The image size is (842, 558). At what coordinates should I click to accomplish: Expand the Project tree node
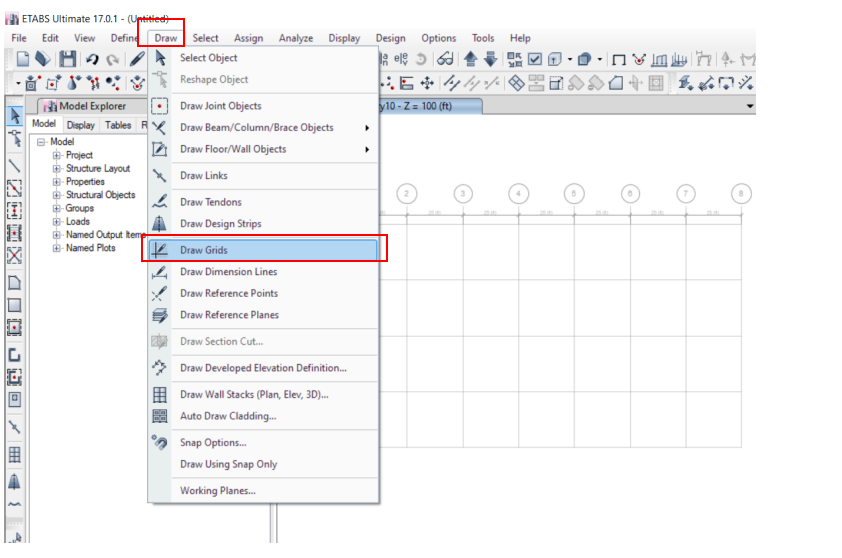point(57,155)
